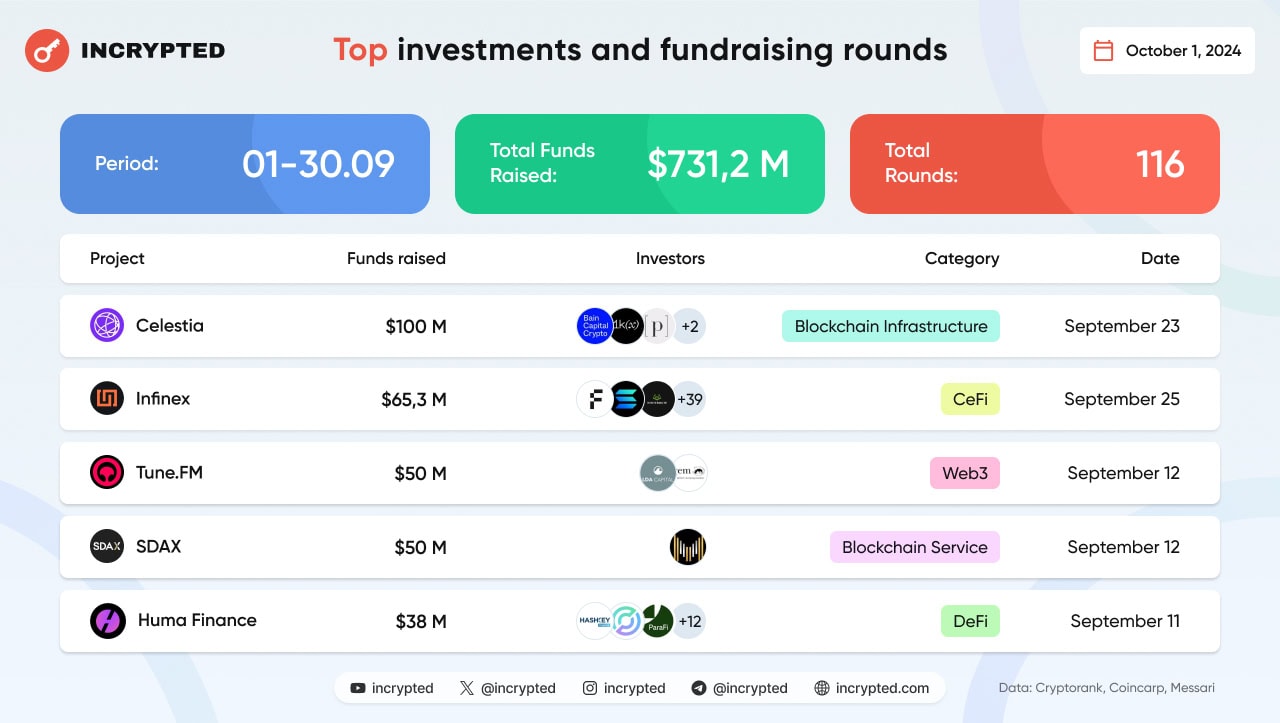Click the YouTube icon in footer
The image size is (1280, 723).
[x=358, y=688]
